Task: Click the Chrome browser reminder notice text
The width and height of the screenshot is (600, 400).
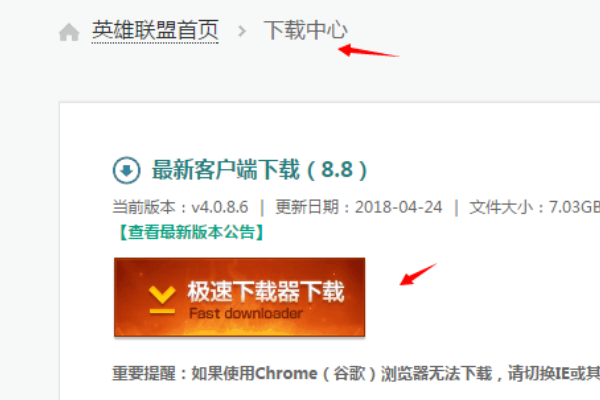Action: click(x=356, y=374)
